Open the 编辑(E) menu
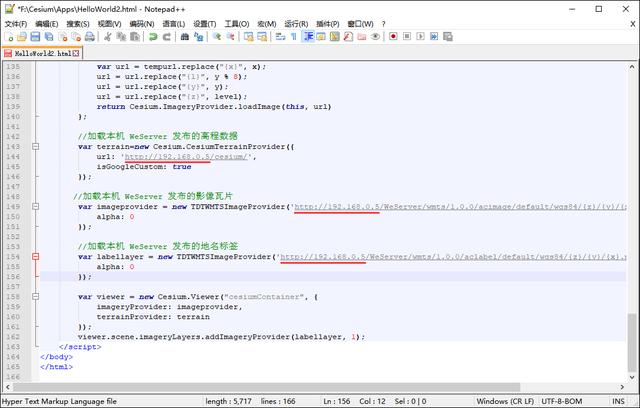This screenshot has width=640, height=408. click(x=47, y=24)
